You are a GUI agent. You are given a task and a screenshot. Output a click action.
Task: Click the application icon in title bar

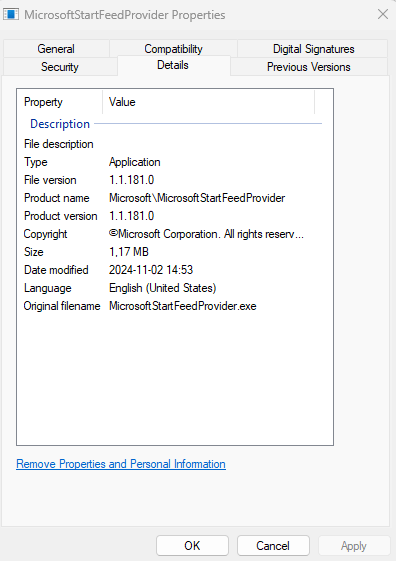coord(11,15)
